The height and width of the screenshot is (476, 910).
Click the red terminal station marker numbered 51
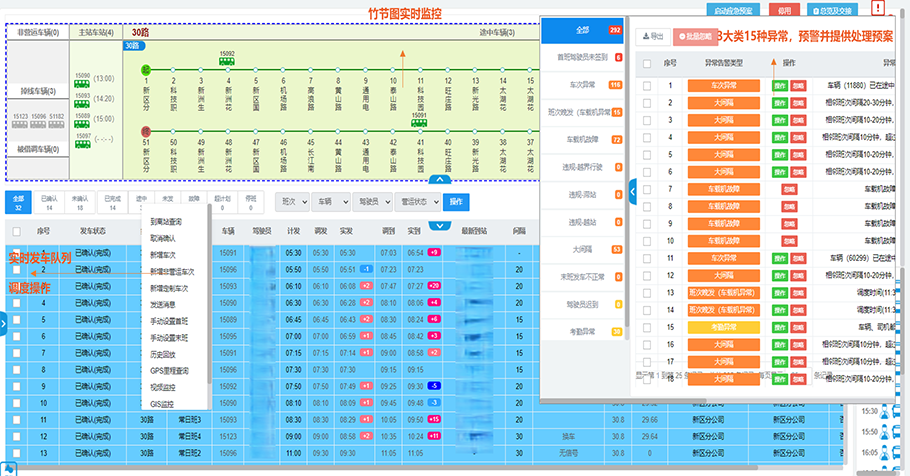point(146,131)
